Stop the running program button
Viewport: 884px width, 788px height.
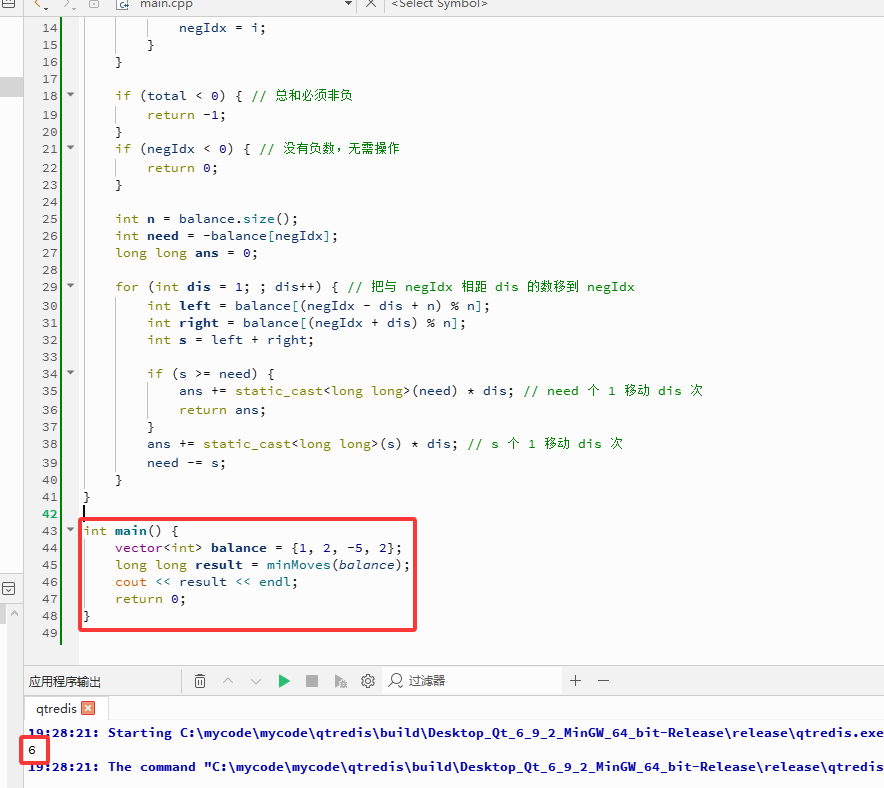point(312,681)
